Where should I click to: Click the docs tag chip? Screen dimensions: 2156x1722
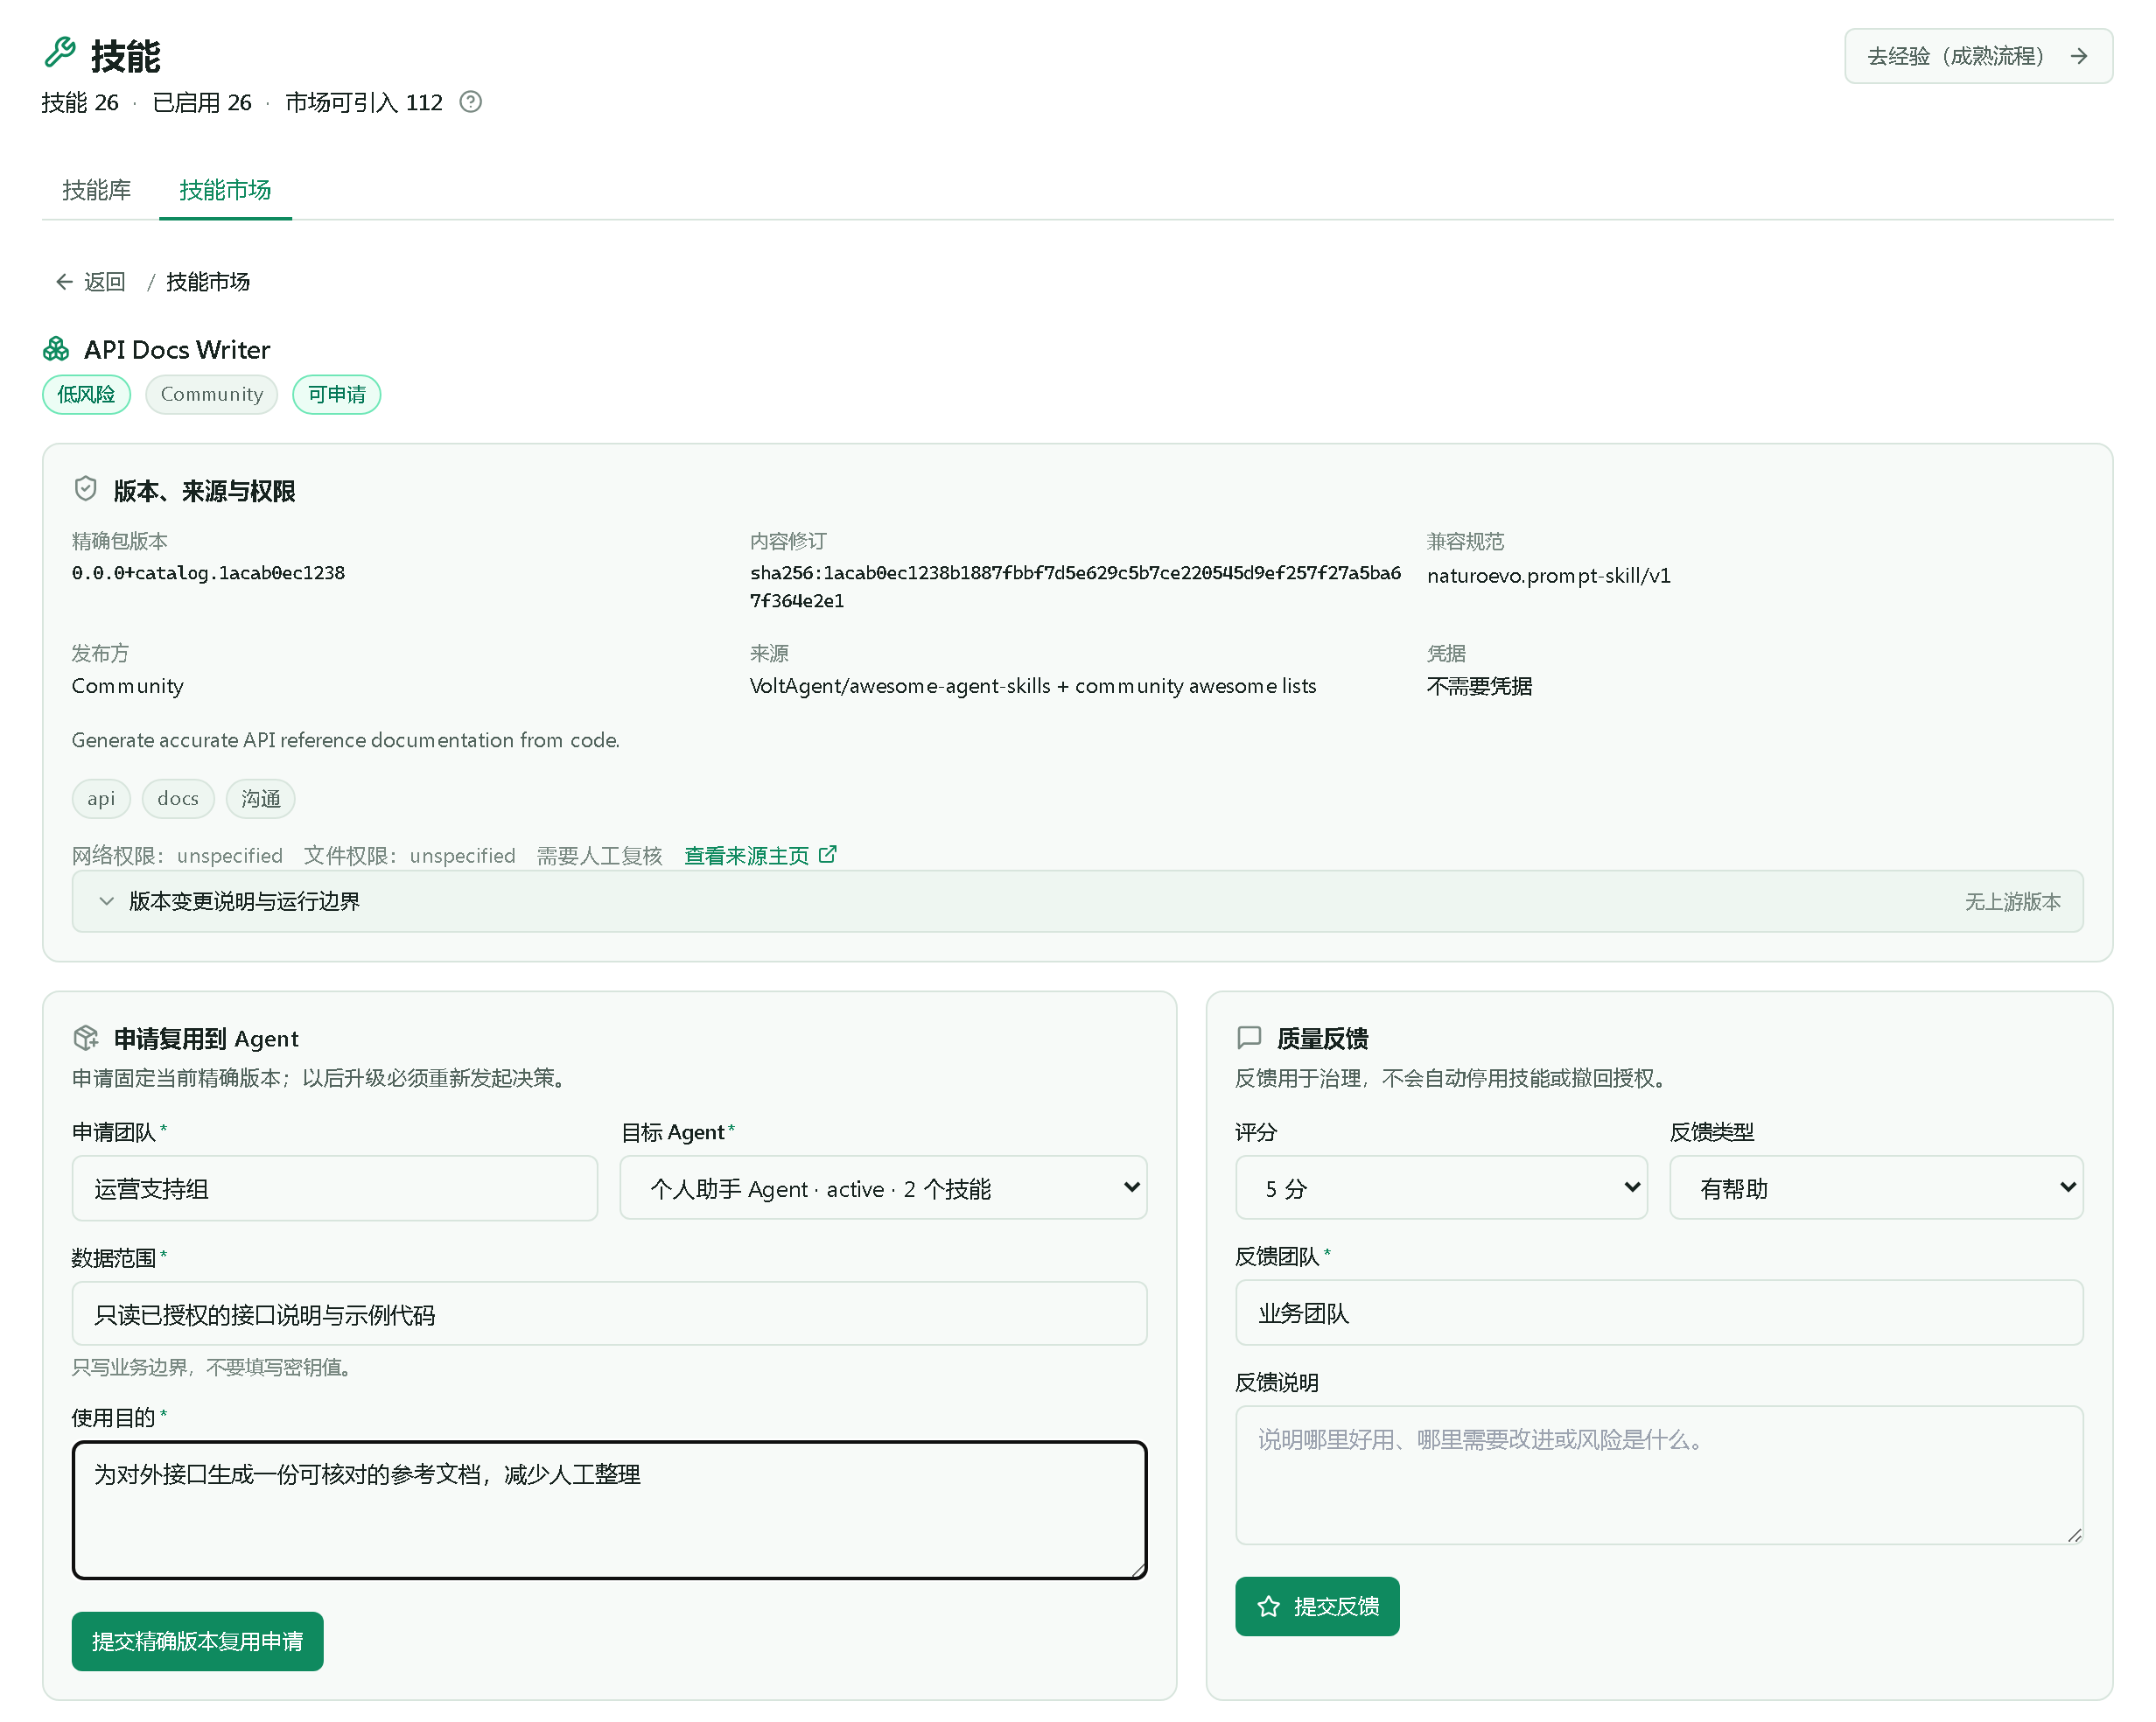tap(178, 798)
